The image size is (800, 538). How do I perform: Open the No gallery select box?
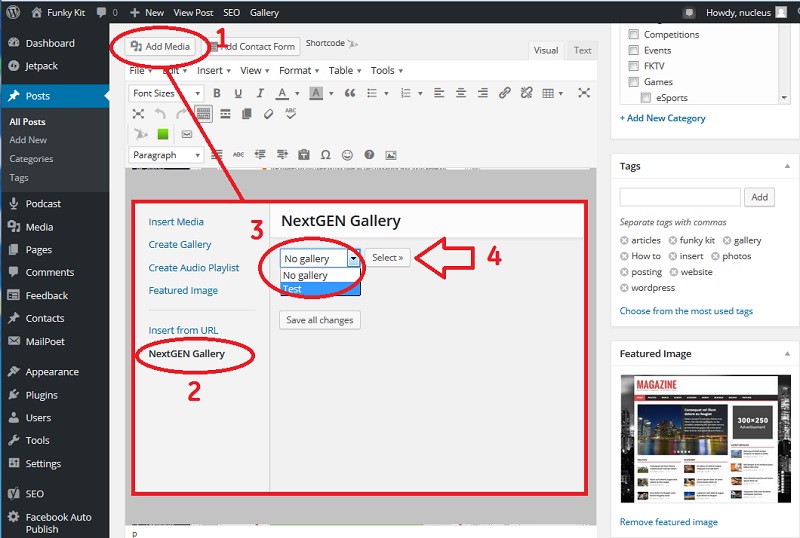[x=320, y=258]
